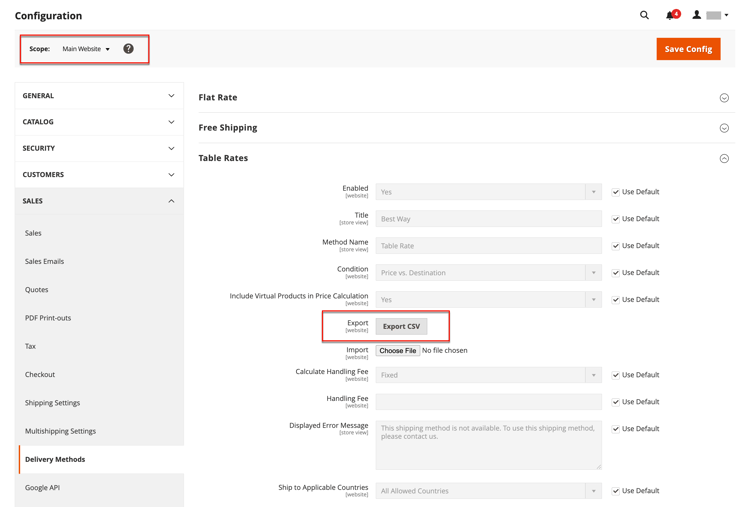Expand the Flat Rate section arrow
This screenshot has width=750, height=507.
[x=724, y=98]
